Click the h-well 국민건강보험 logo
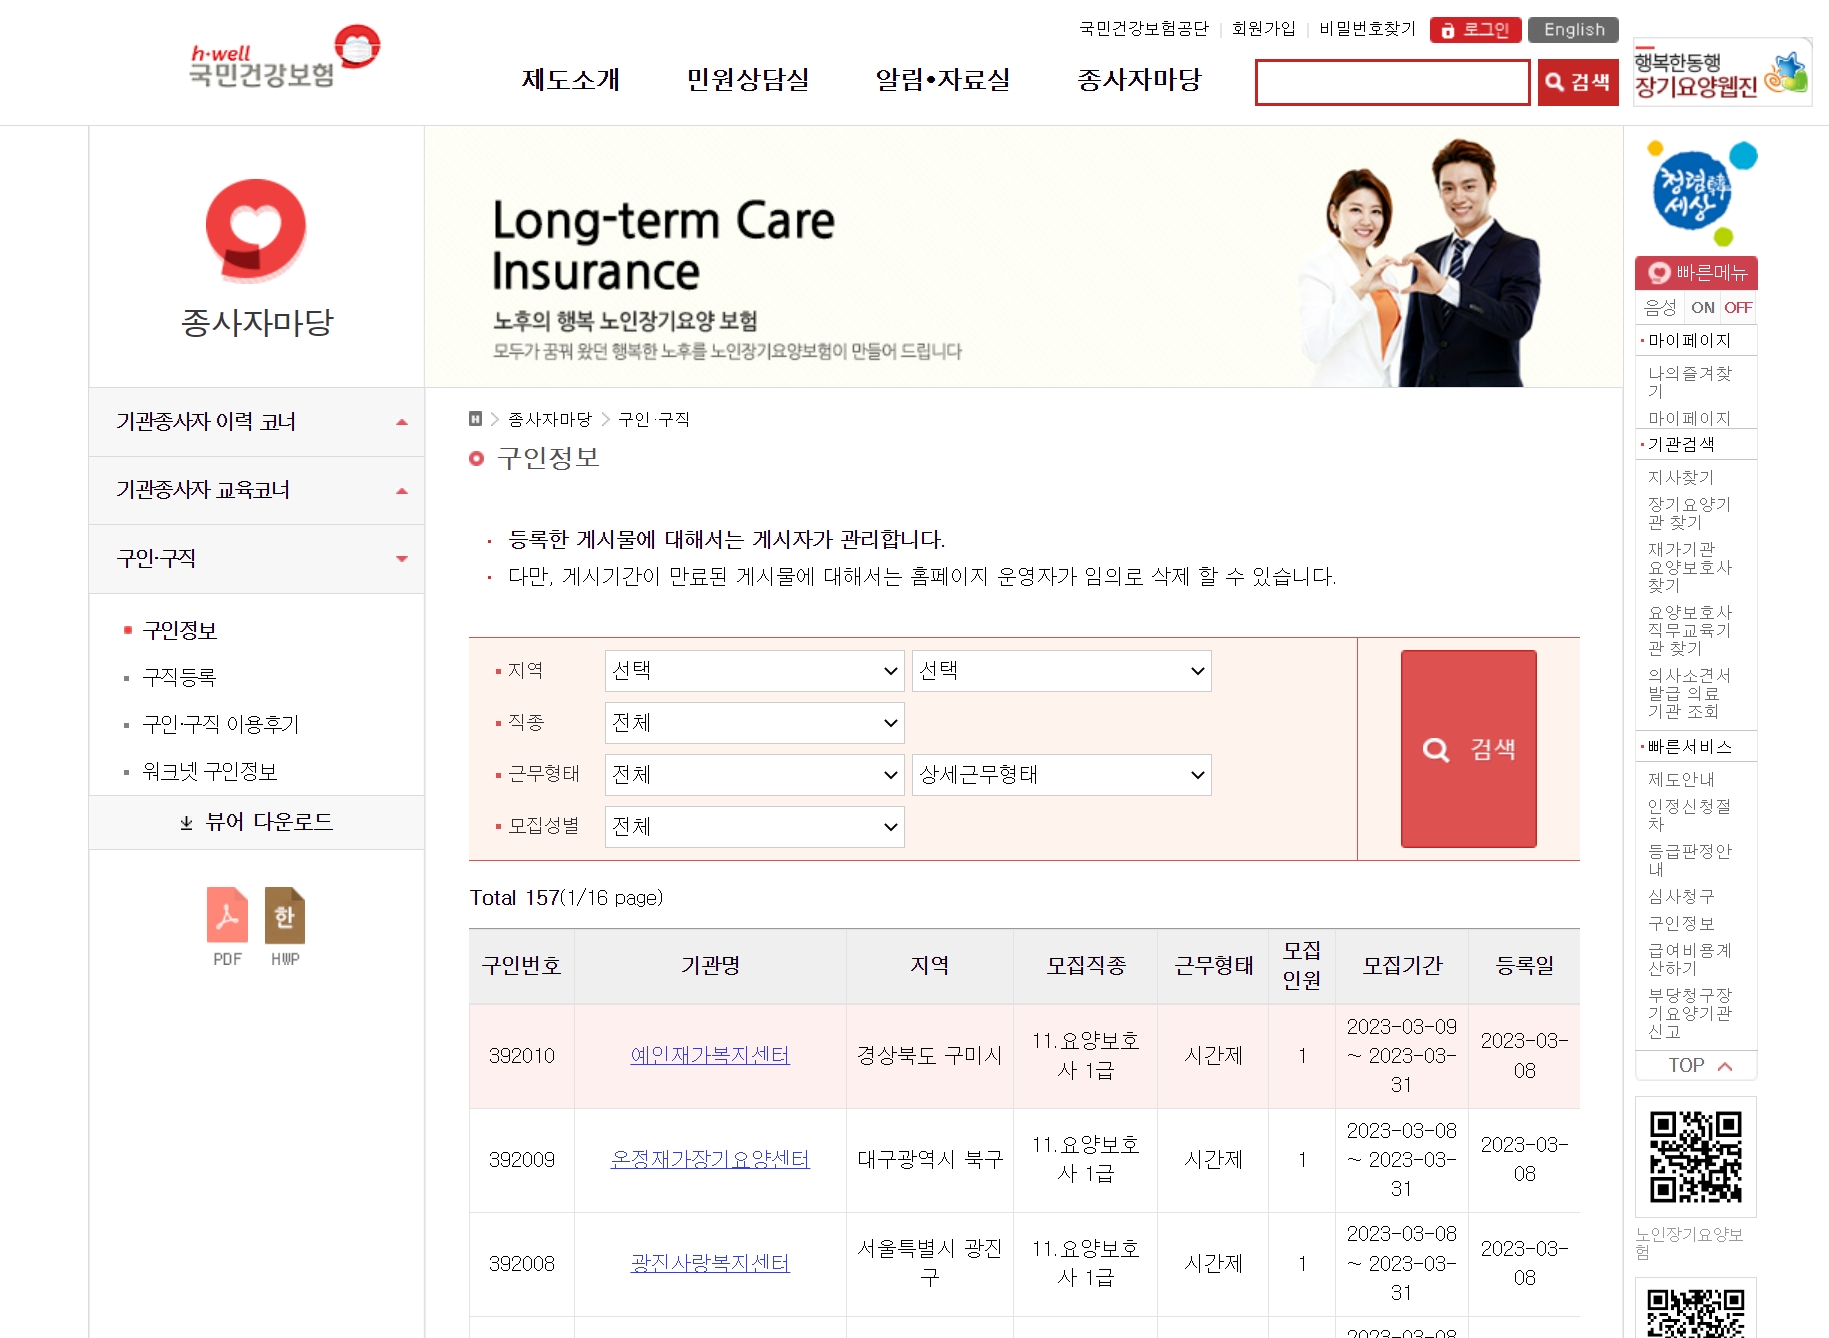 [x=285, y=57]
